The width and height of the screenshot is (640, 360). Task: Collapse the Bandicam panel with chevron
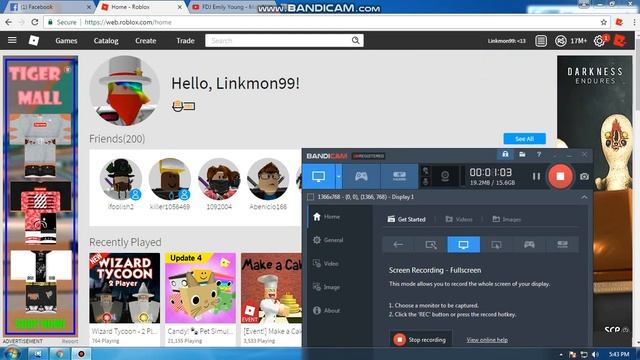pos(584,197)
